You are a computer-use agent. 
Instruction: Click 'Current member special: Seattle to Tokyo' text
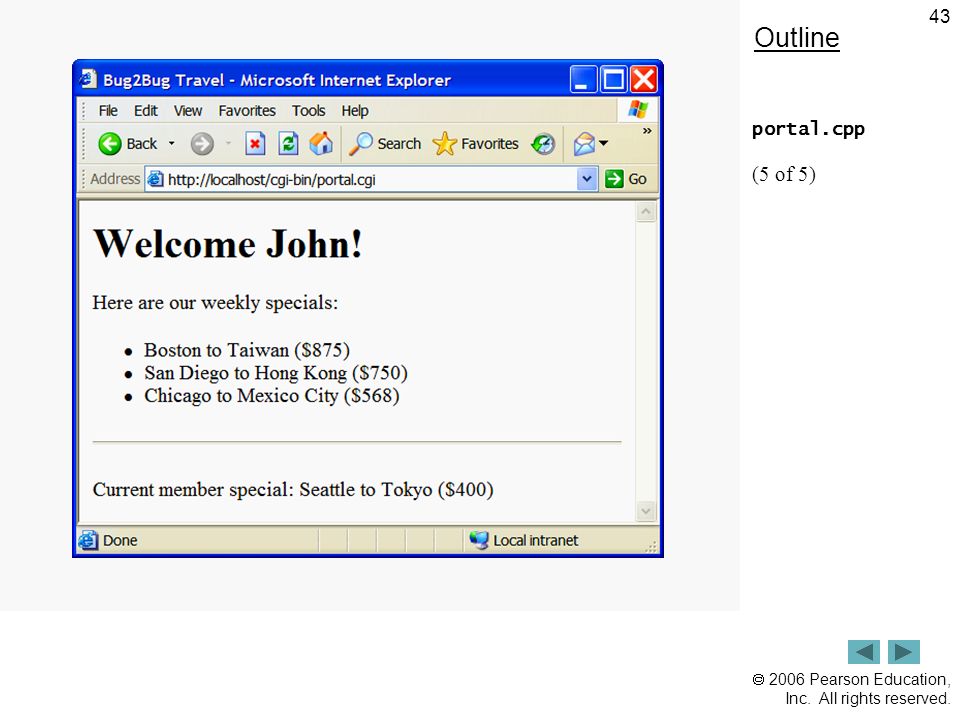[x=263, y=490]
